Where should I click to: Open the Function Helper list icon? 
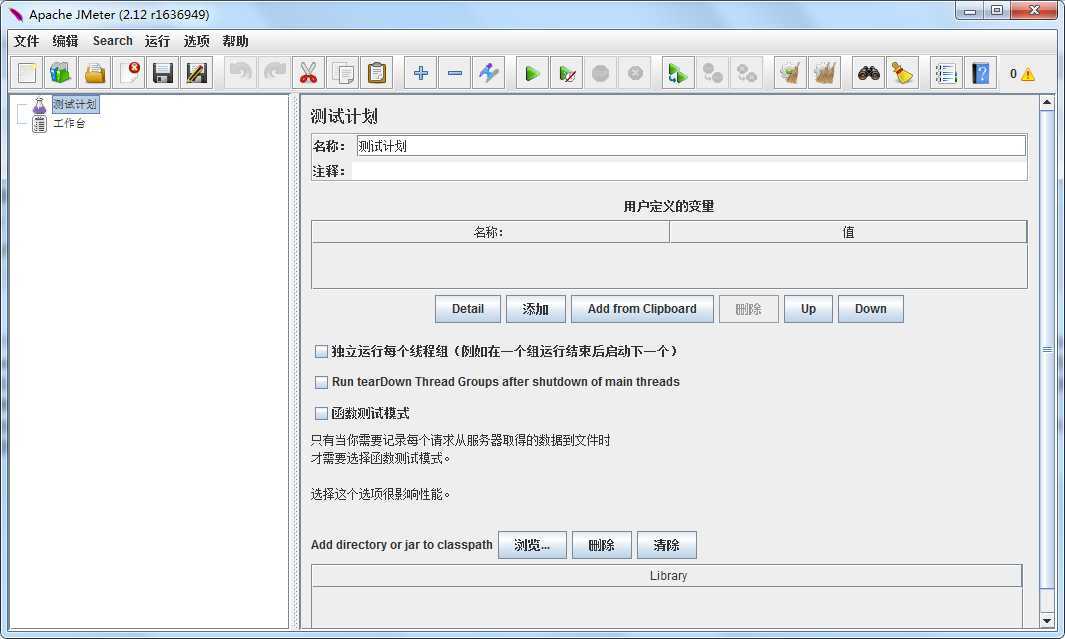[x=946, y=73]
